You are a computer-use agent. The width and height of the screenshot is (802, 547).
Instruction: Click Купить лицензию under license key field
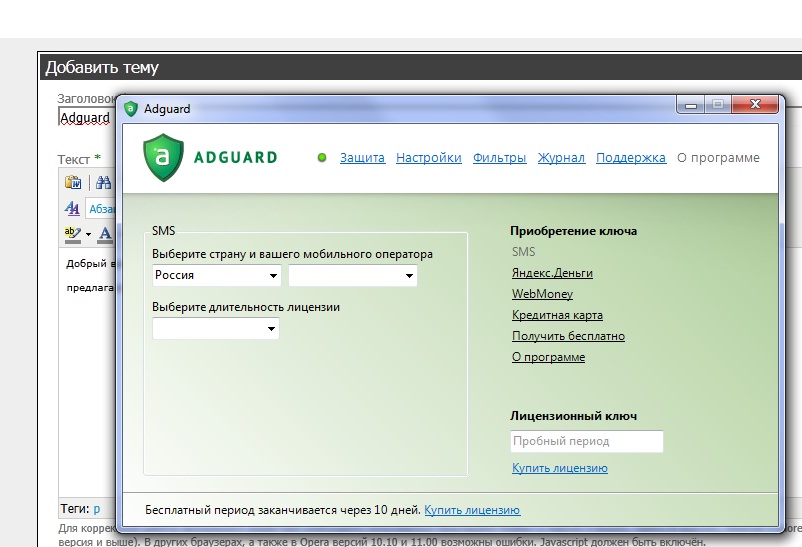560,468
